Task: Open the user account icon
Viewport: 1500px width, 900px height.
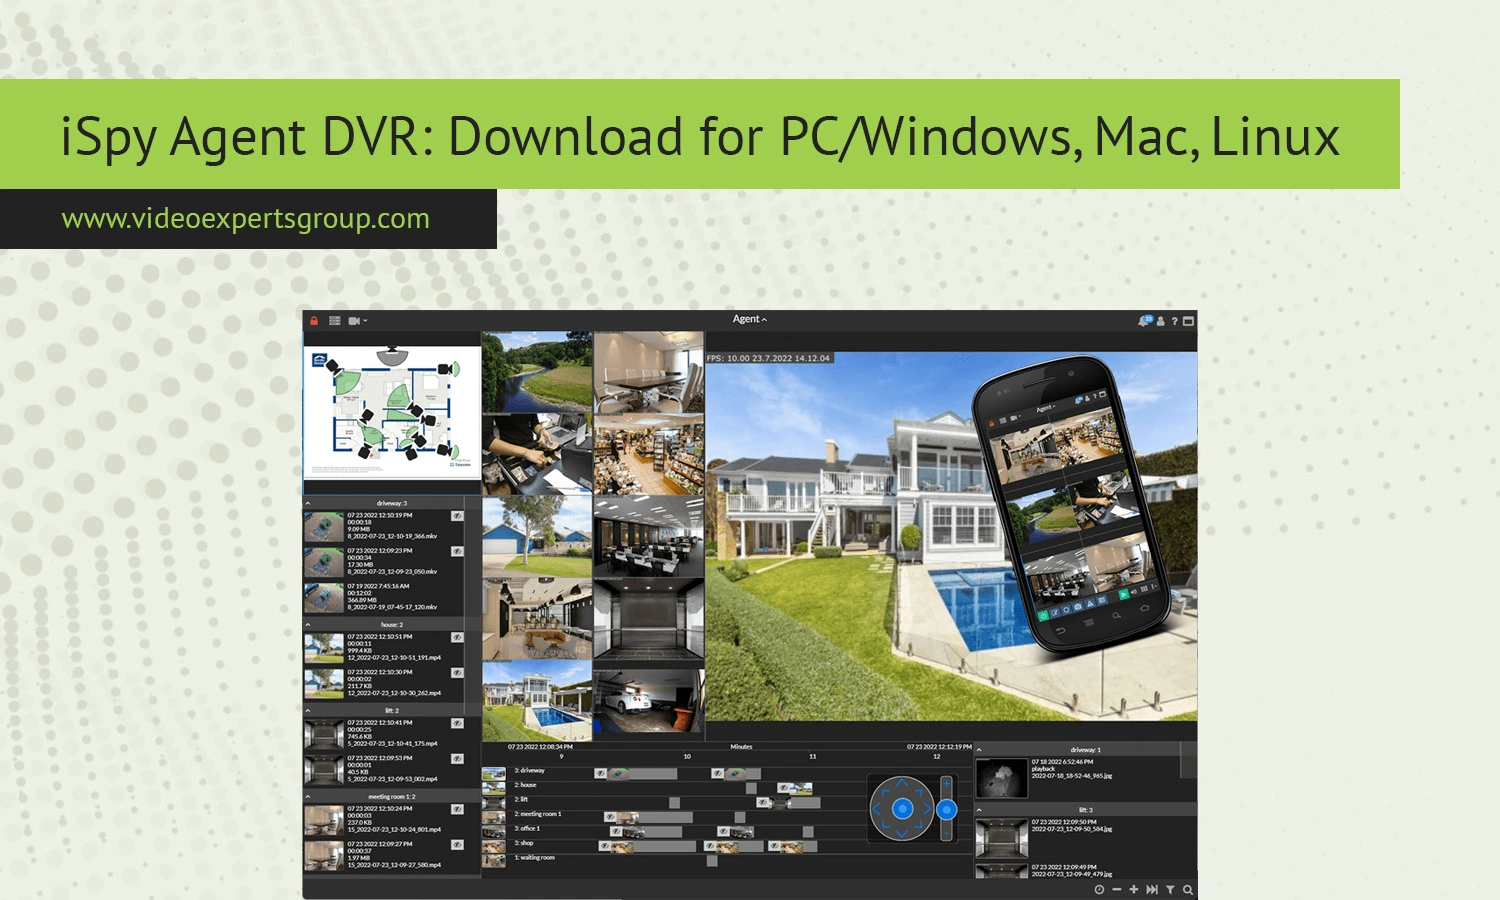Action: pyautogui.click(x=1161, y=321)
